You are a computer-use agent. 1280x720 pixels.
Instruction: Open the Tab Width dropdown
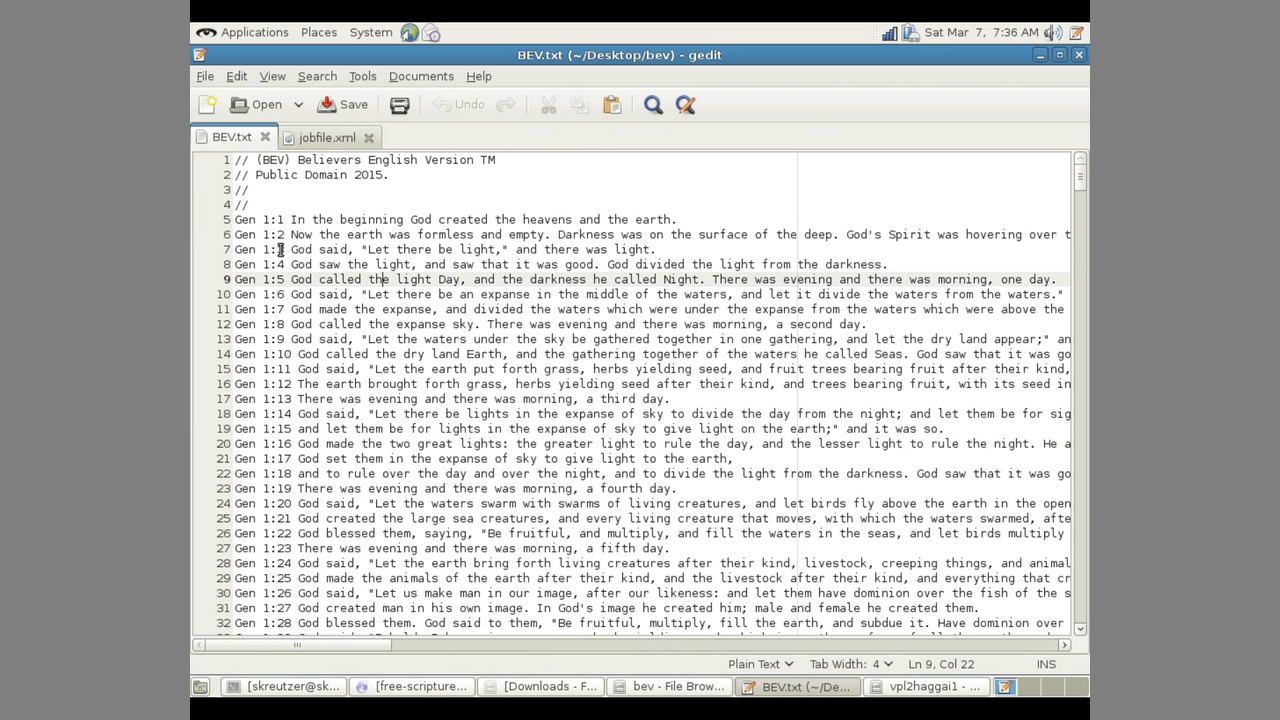click(851, 664)
